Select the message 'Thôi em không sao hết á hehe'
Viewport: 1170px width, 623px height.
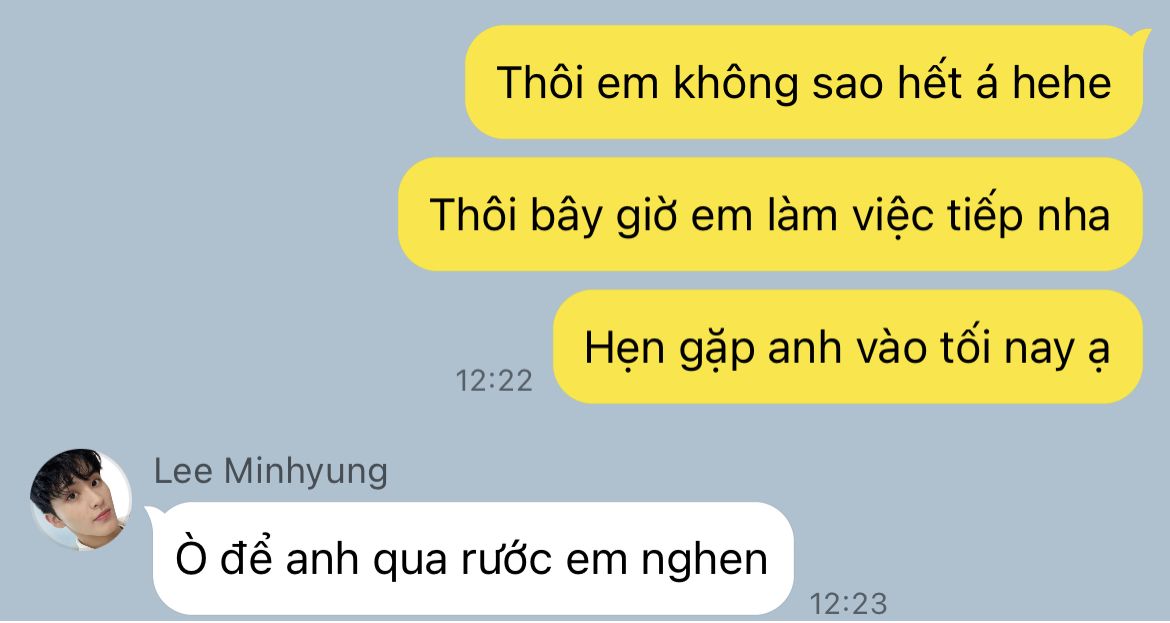804,82
